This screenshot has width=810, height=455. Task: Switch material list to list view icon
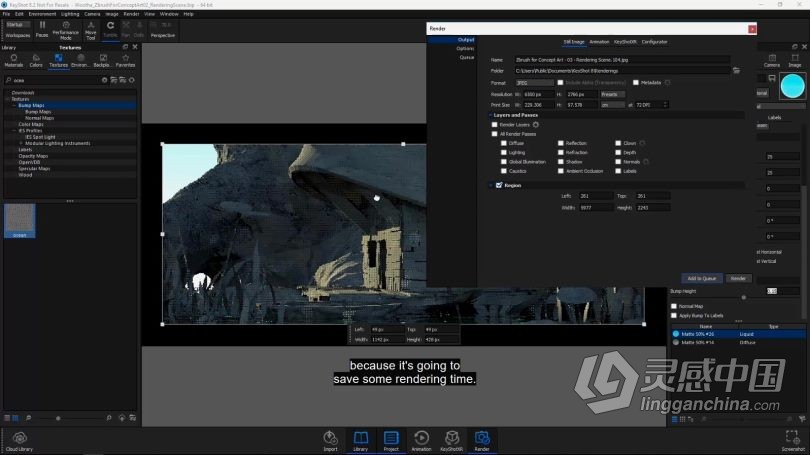(x=675, y=419)
